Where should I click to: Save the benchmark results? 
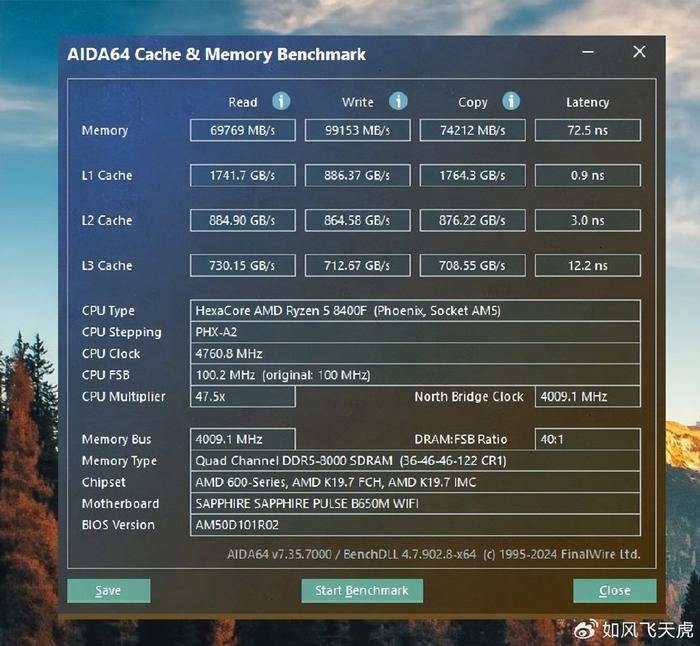[108, 591]
